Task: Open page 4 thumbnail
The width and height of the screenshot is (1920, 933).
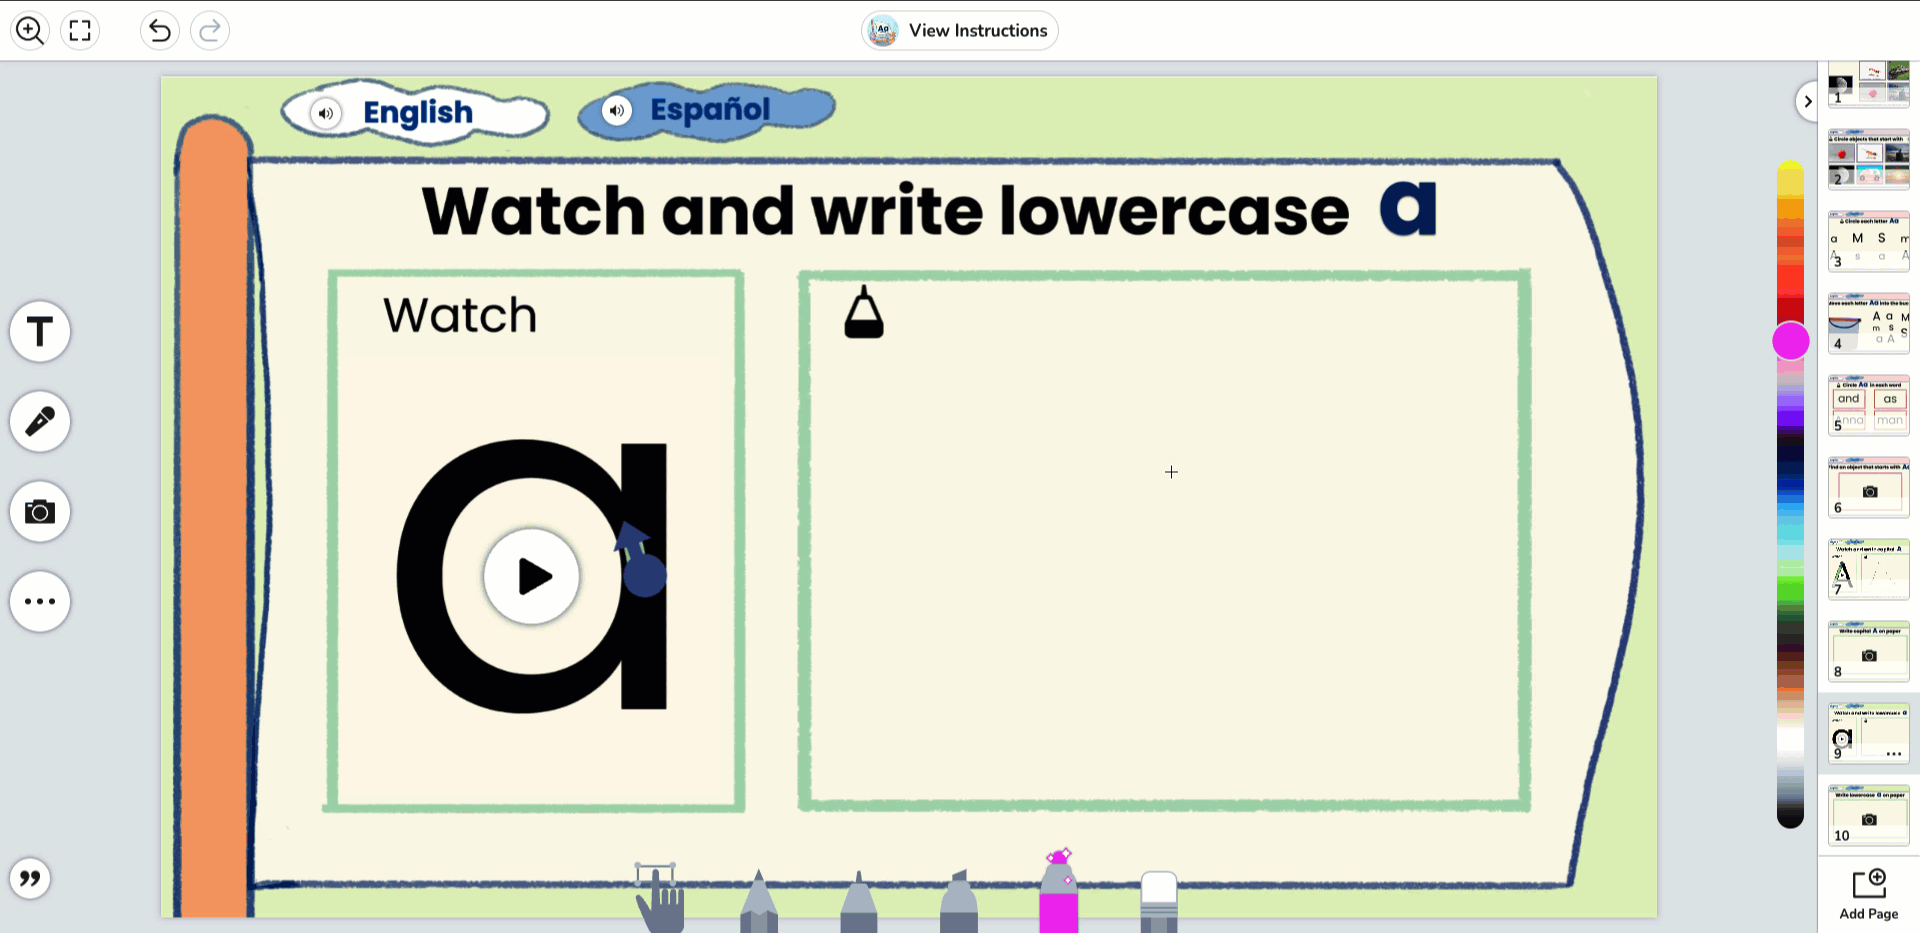Action: pyautogui.click(x=1869, y=323)
